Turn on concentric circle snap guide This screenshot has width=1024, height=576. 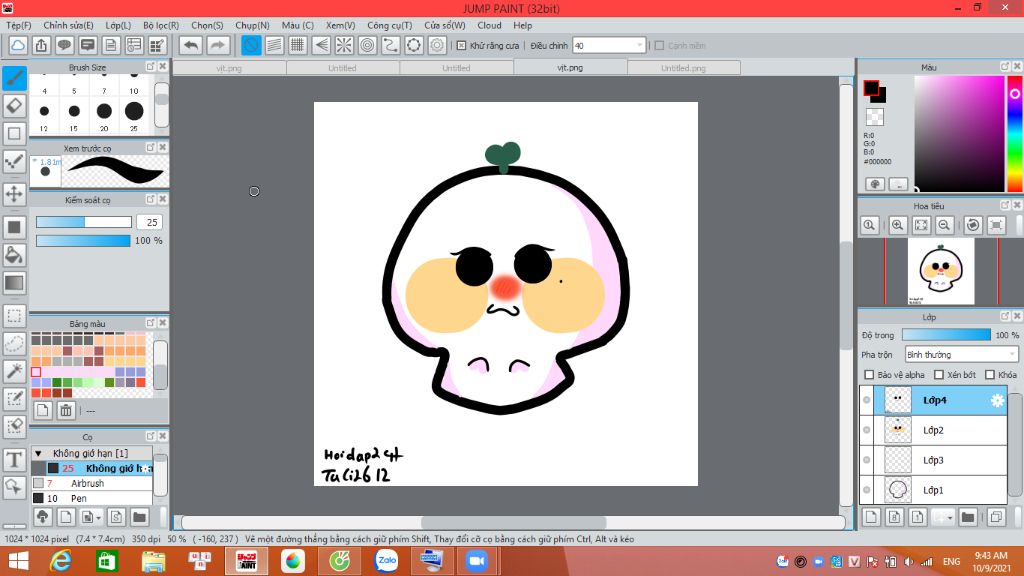pos(367,45)
